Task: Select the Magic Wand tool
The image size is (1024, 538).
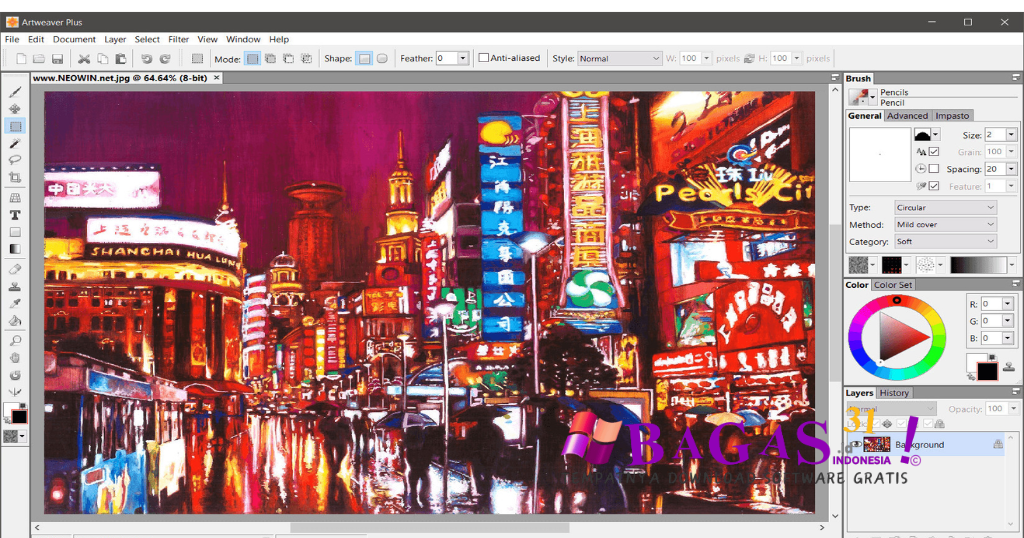Action: click(15, 143)
